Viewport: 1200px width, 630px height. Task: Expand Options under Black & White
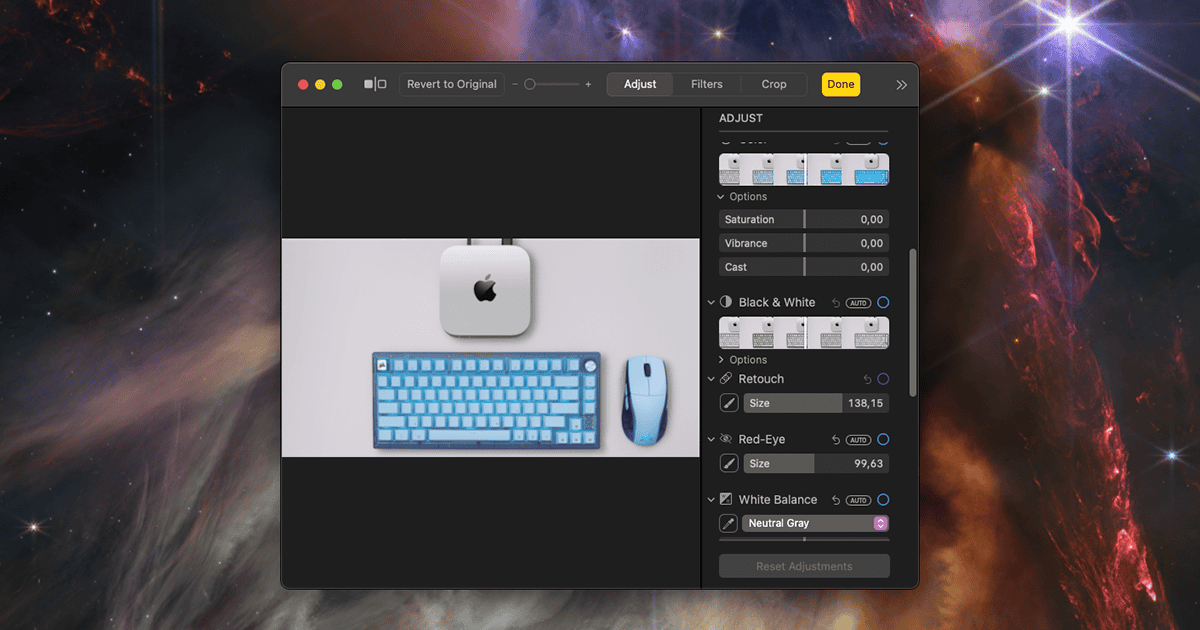[743, 360]
